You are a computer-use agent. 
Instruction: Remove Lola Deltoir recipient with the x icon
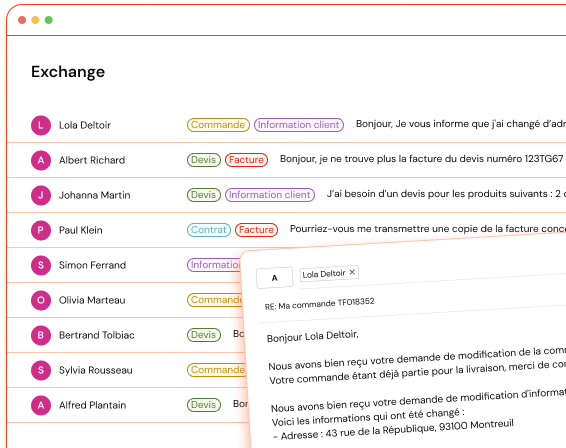click(352, 272)
